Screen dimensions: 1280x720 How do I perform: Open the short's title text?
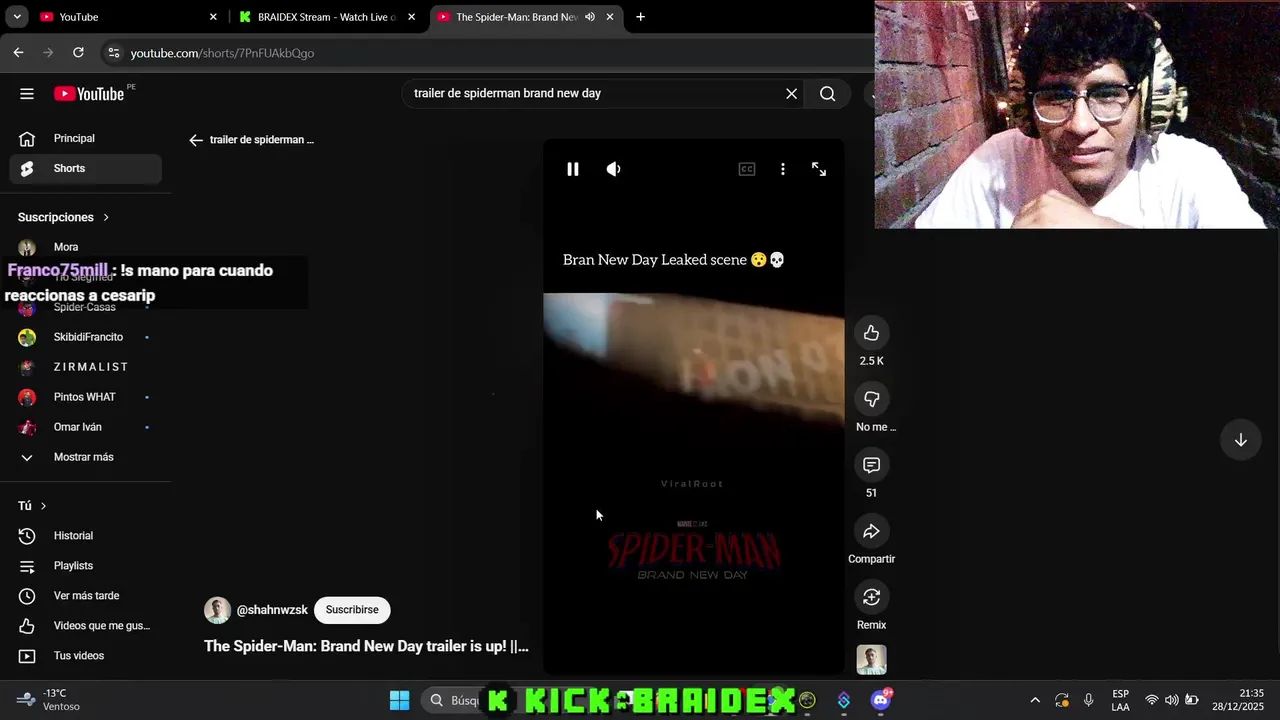point(366,646)
